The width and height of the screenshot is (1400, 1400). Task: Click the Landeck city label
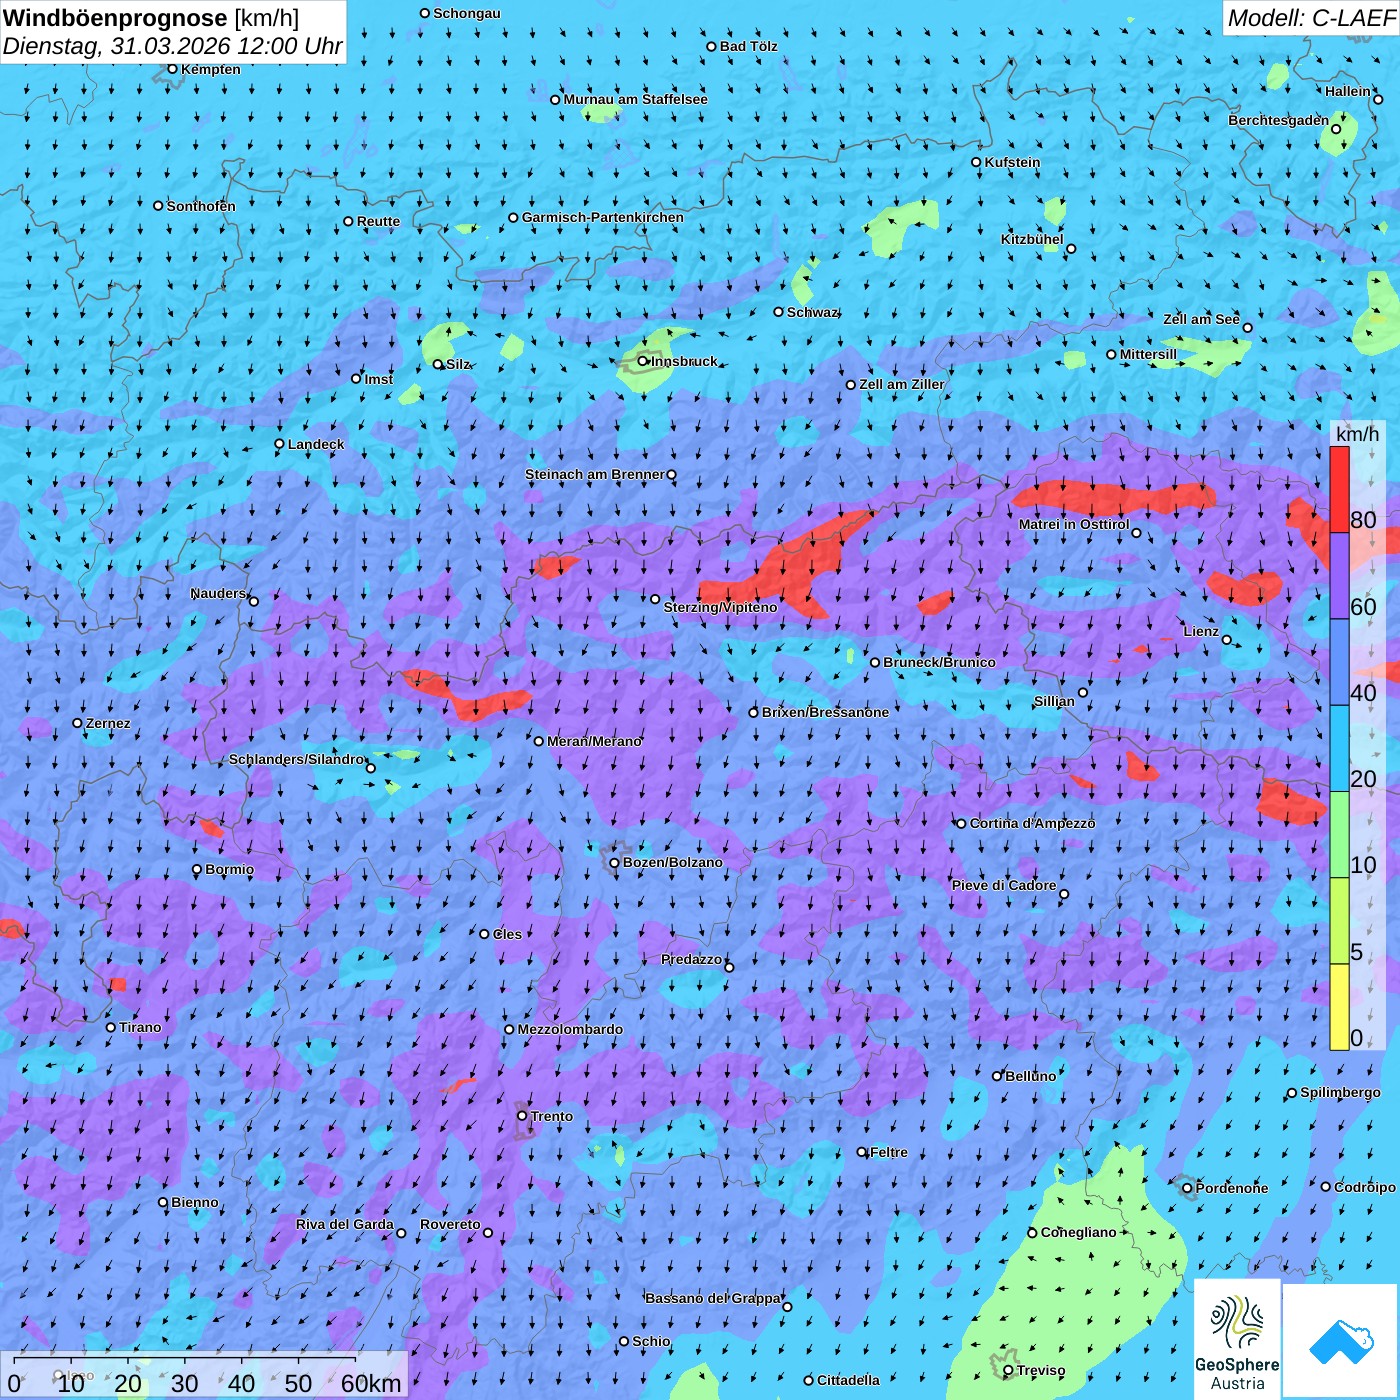[316, 444]
